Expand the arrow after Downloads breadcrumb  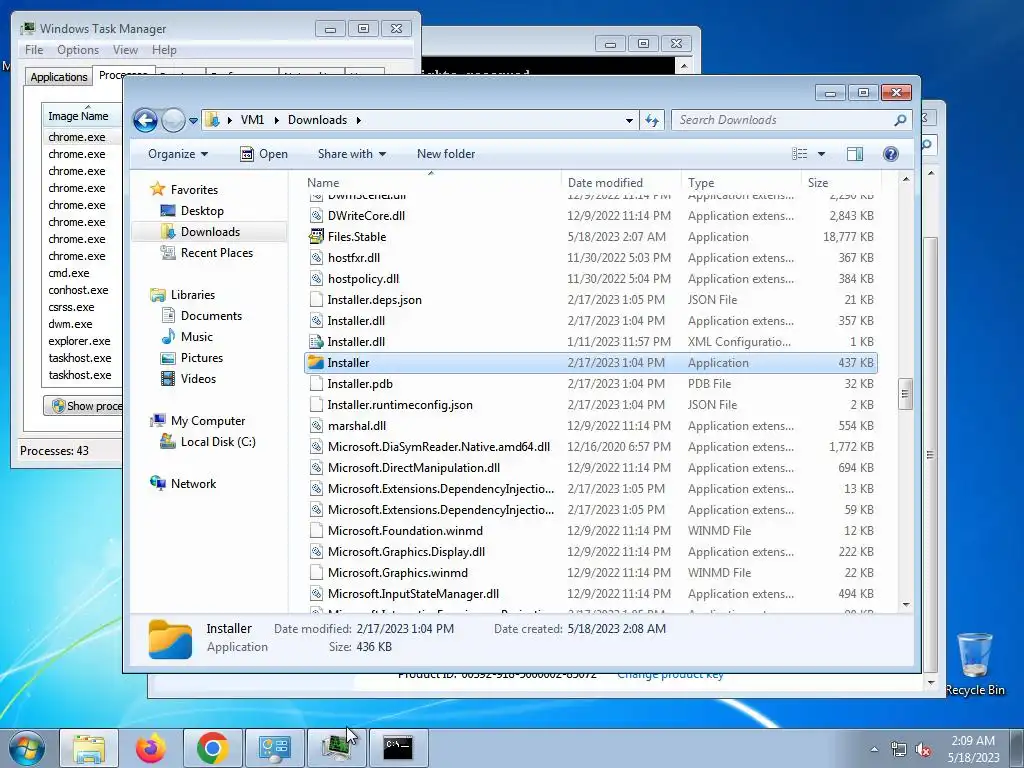point(359,120)
